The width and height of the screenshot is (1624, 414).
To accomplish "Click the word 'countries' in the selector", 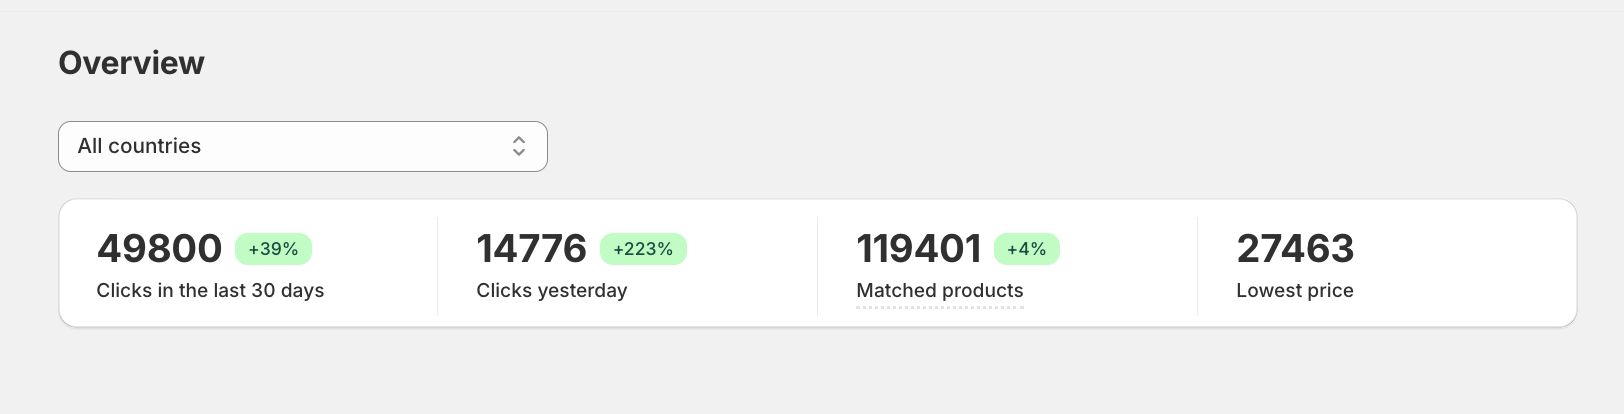I will [x=154, y=146].
